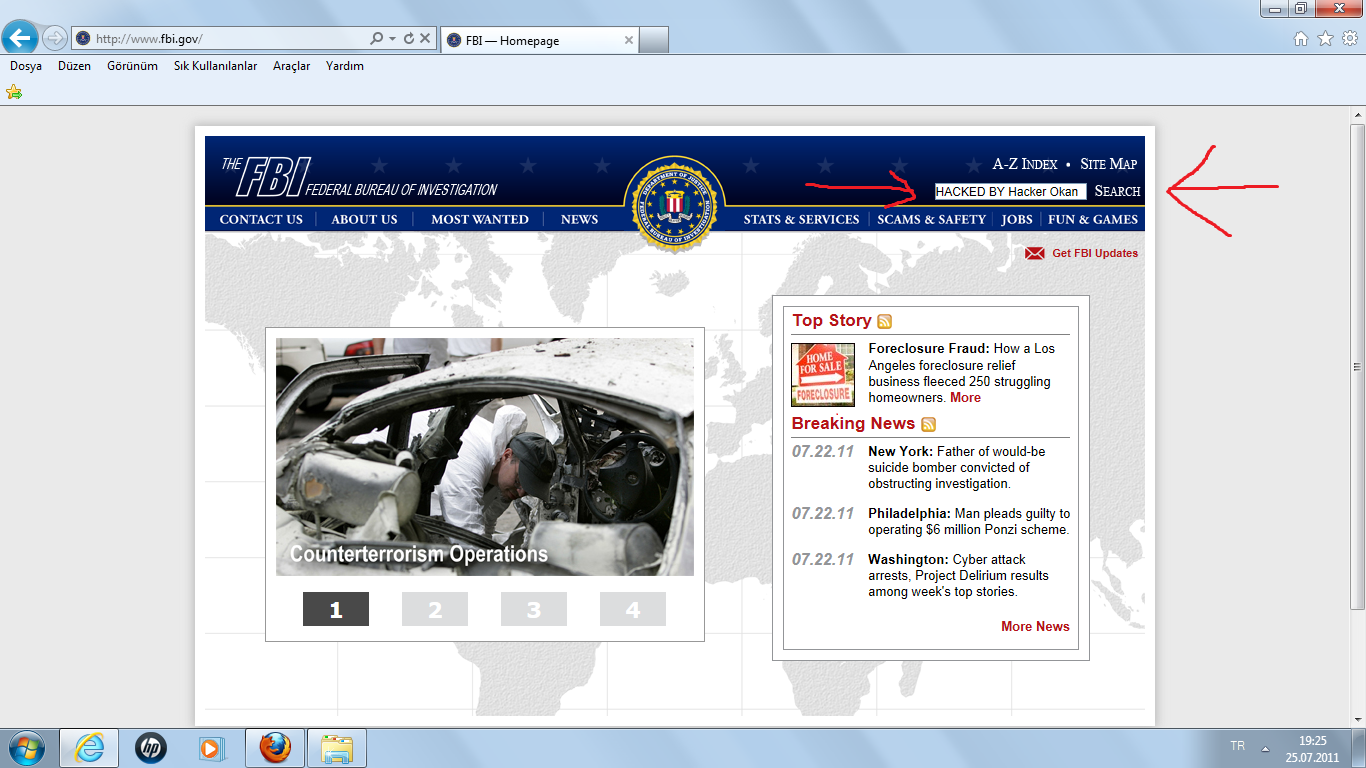
Task: Click Internet Explorer taskbar icon
Action: point(89,748)
